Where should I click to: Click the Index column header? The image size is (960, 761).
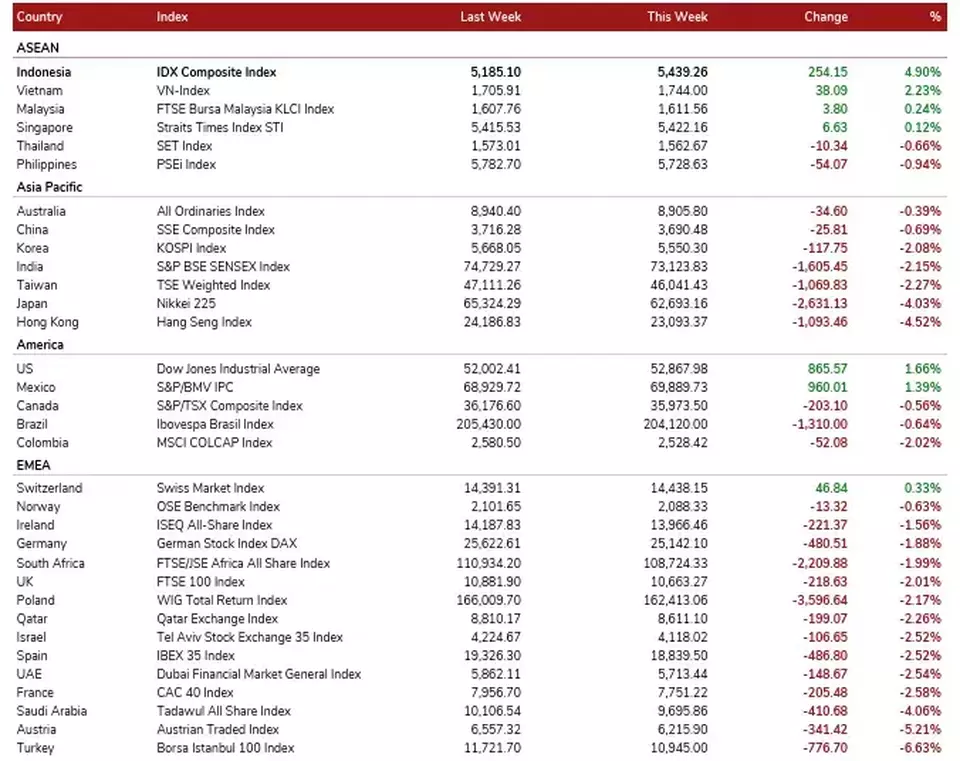pyautogui.click(x=172, y=17)
